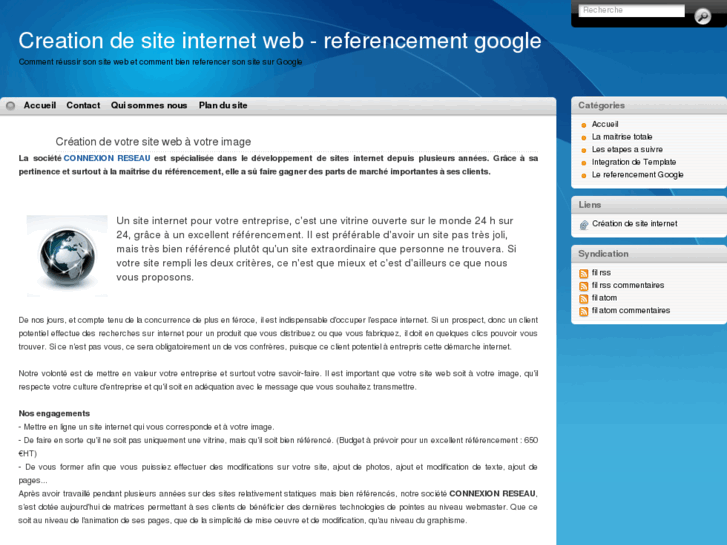Click bold CONNEXION RESEAU in last paragraph
Screen dimensions: 727x545
[492, 494]
